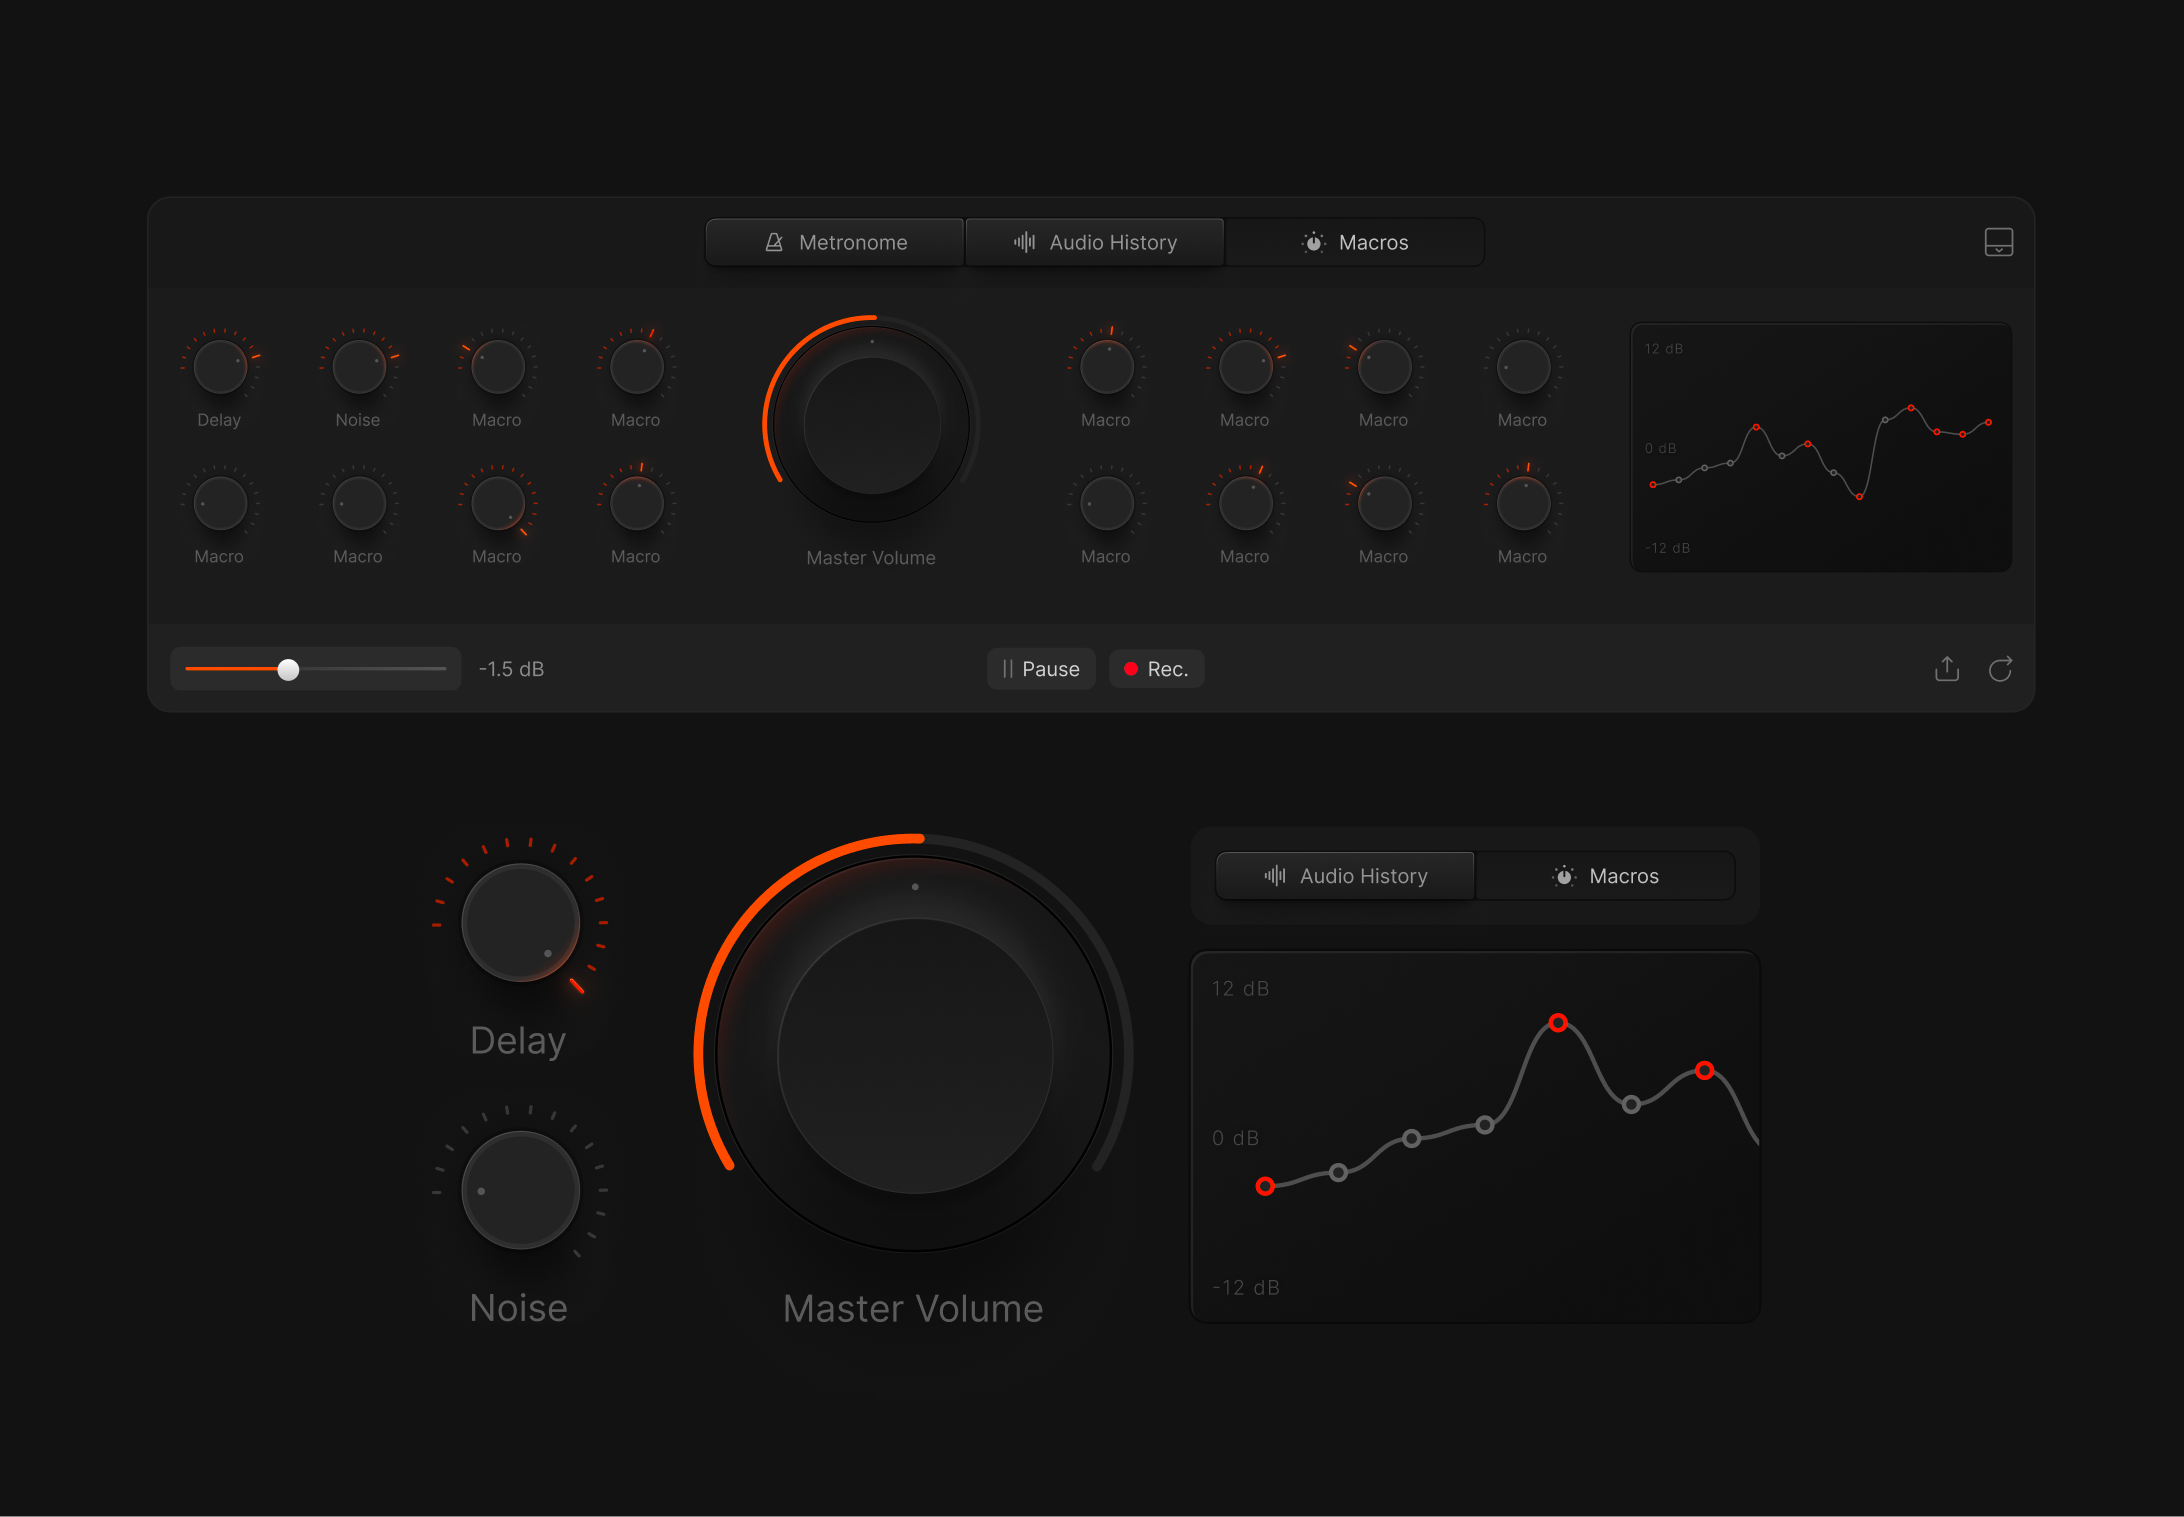Click the knob icon on the lower Macros button
2184x1517 pixels.
click(x=1563, y=875)
